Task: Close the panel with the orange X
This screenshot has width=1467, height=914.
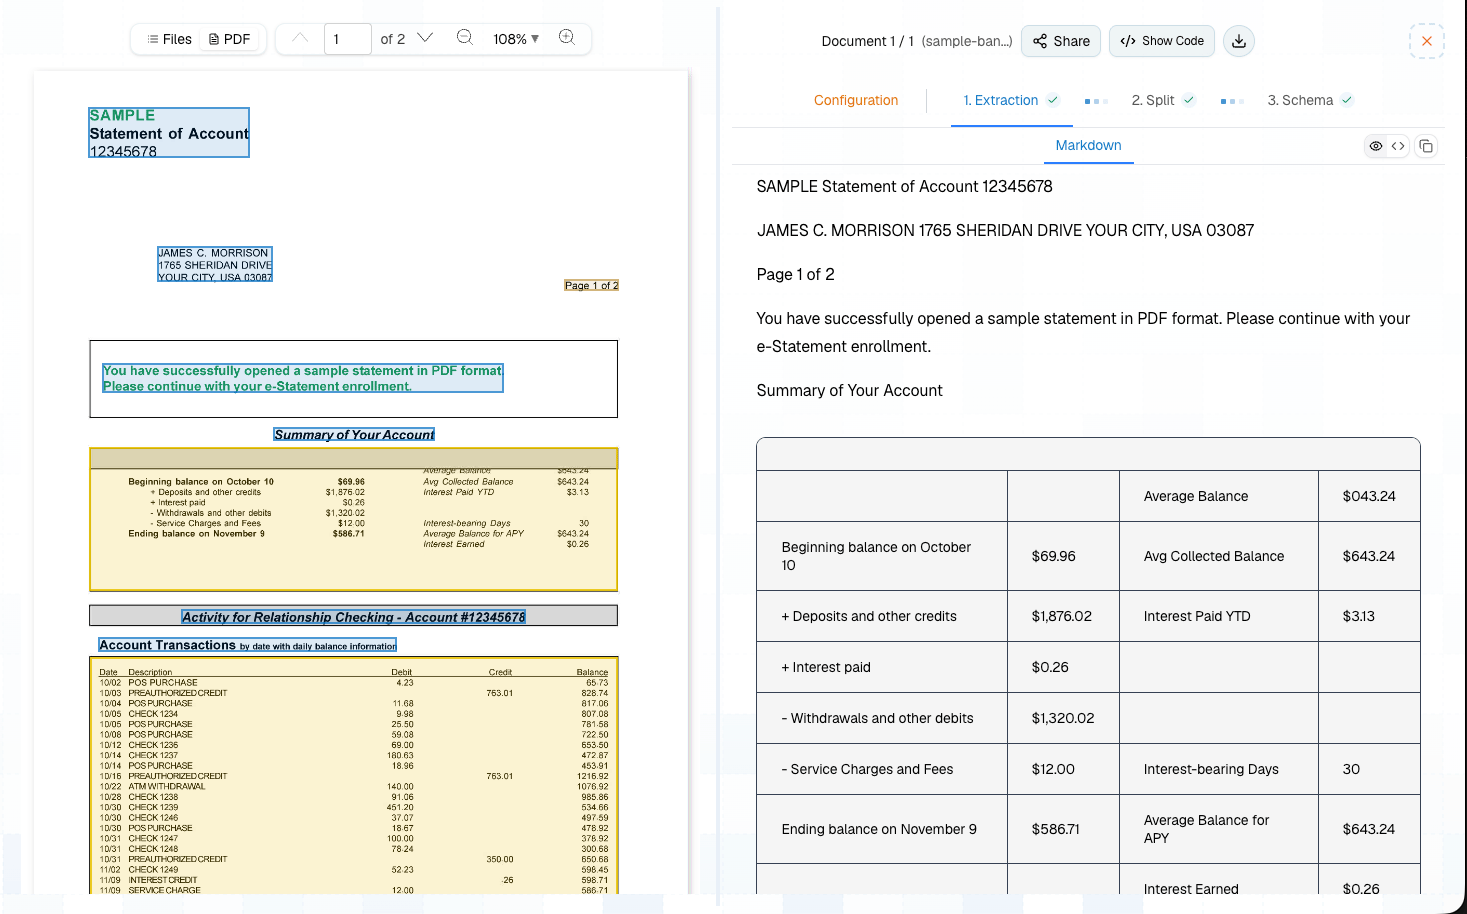Action: 1427,41
